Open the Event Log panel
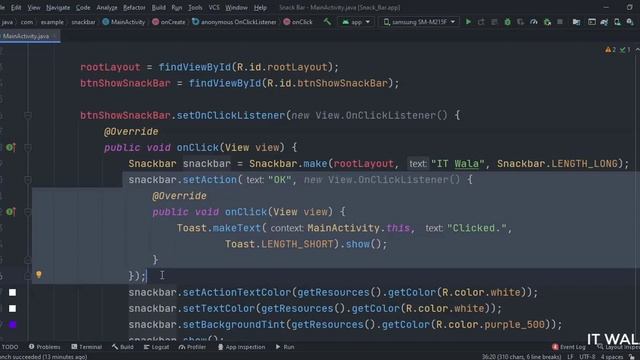Viewport: 640px width, 360px height. point(569,347)
